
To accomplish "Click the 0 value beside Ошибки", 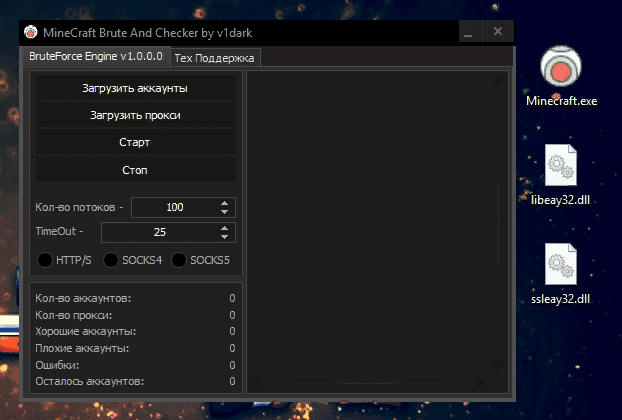I will 232,365.
